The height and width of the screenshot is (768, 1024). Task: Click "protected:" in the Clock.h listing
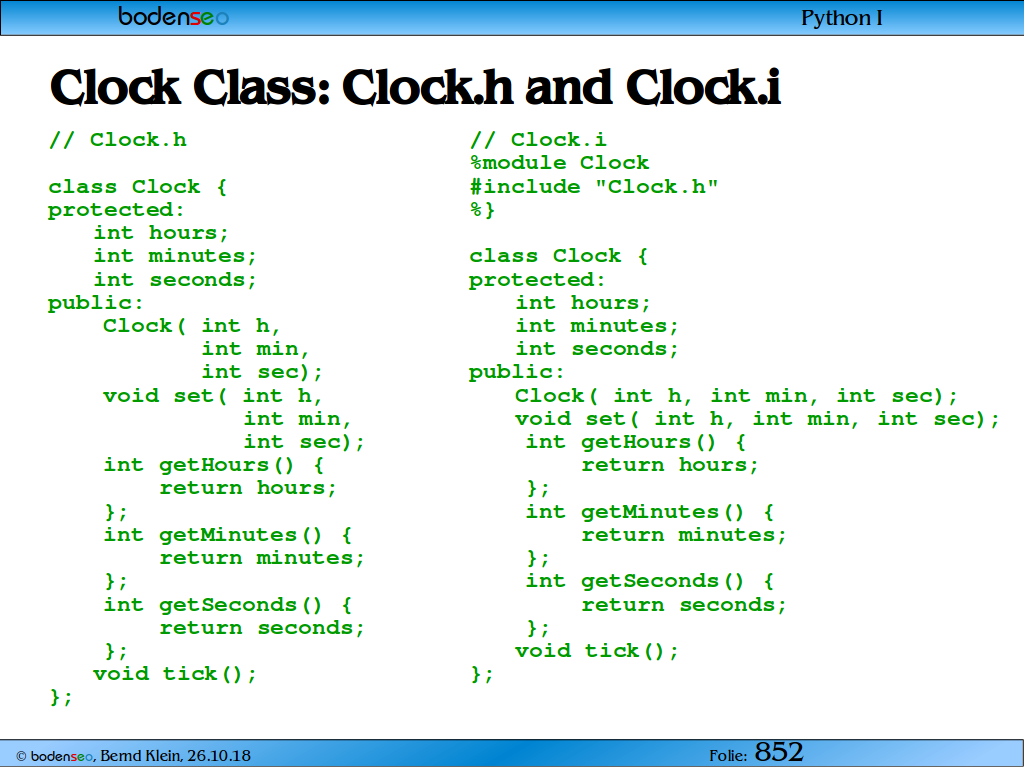(116, 210)
